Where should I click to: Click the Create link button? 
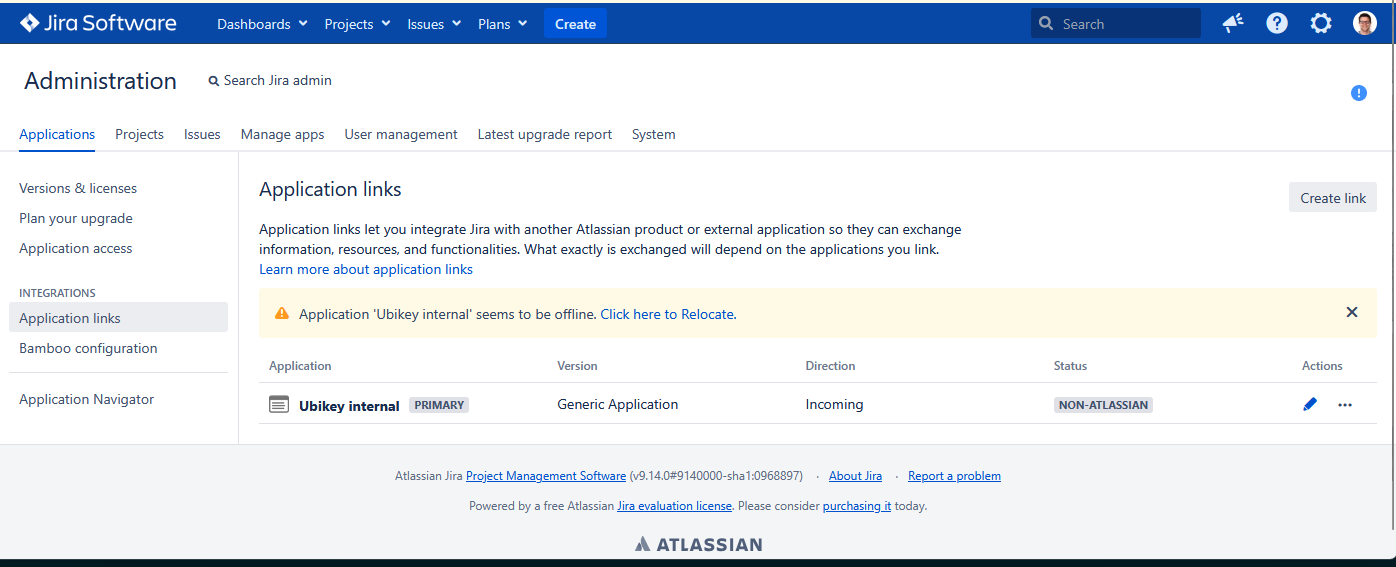[1332, 197]
